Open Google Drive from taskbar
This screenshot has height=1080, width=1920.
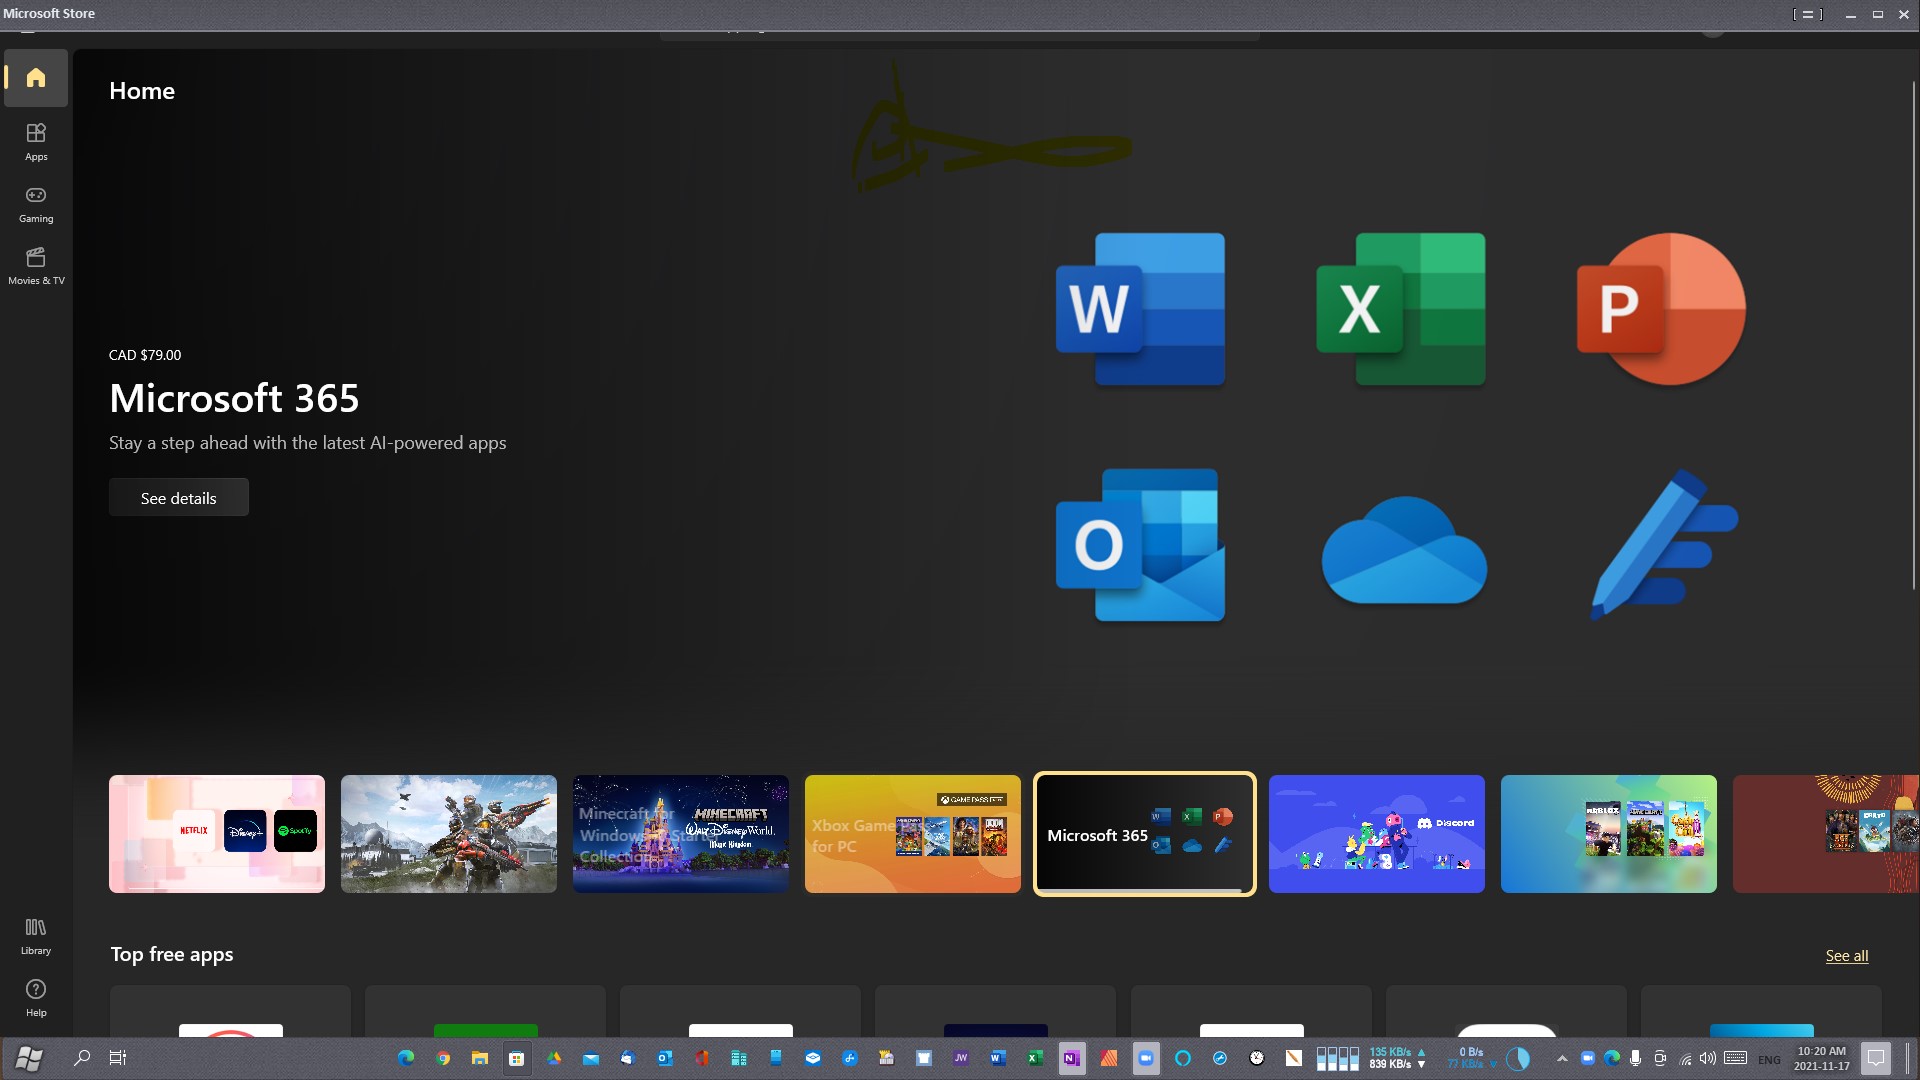554,1058
